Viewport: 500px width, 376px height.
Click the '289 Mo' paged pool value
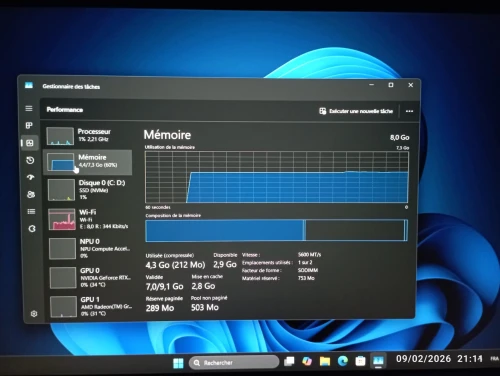[x=160, y=308]
